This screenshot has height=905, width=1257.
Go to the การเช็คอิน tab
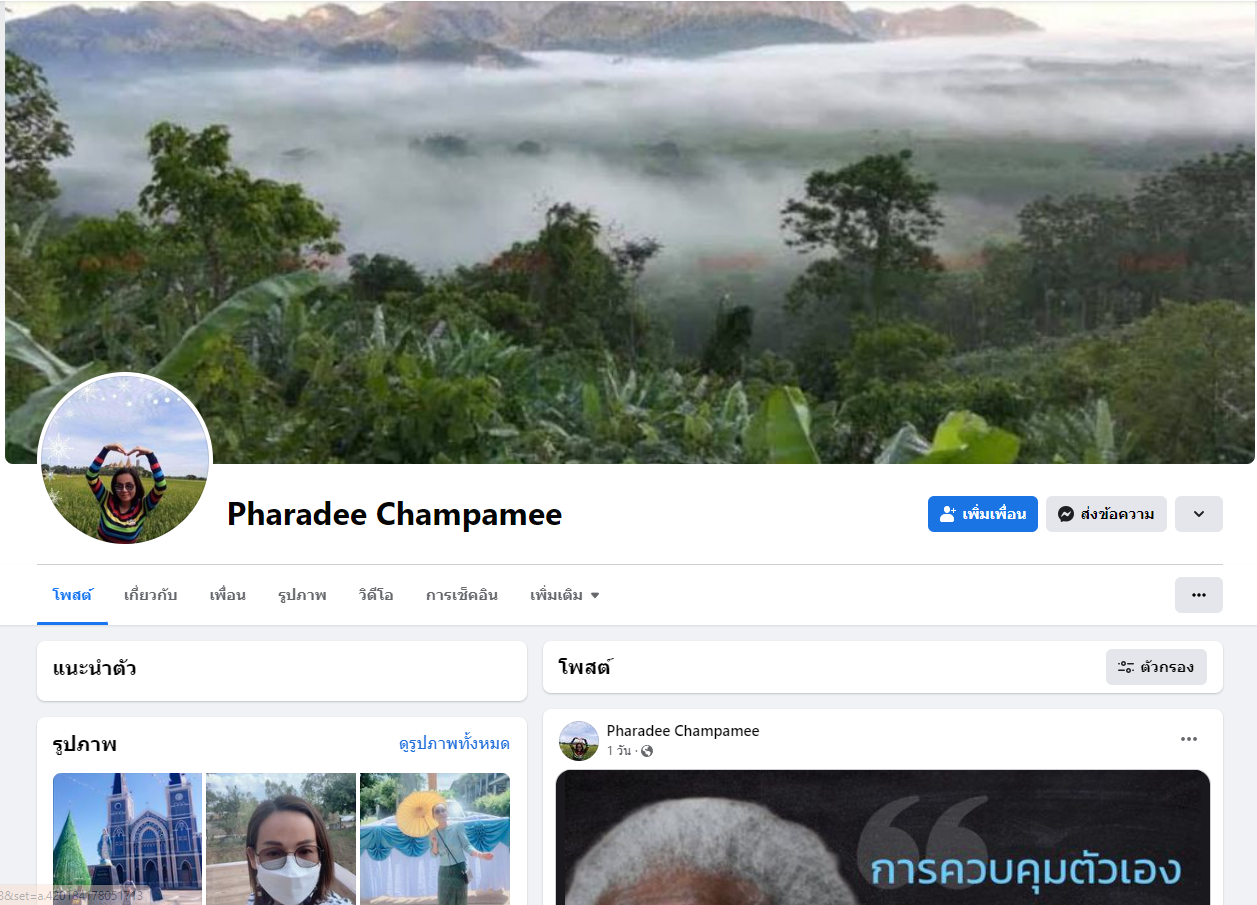[x=462, y=595]
